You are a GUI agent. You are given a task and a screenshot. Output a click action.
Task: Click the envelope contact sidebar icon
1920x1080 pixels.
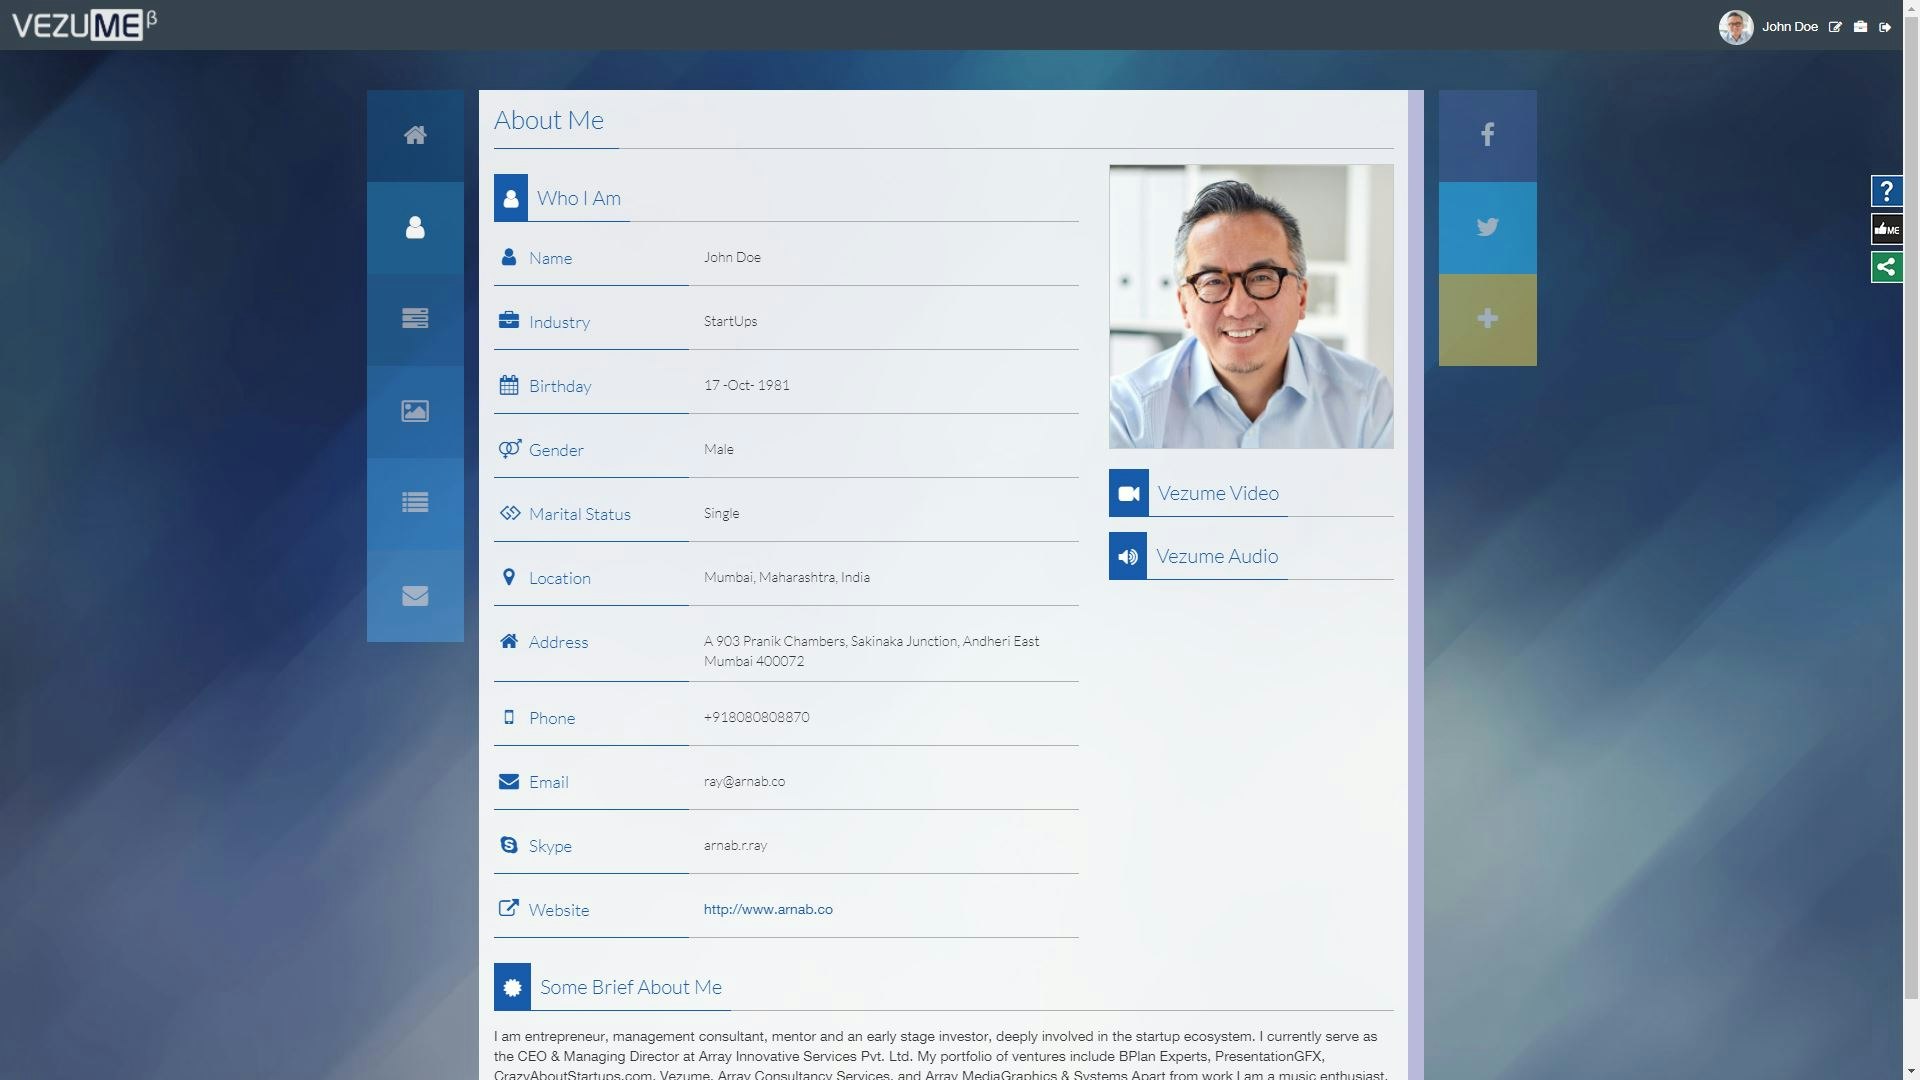tap(415, 596)
